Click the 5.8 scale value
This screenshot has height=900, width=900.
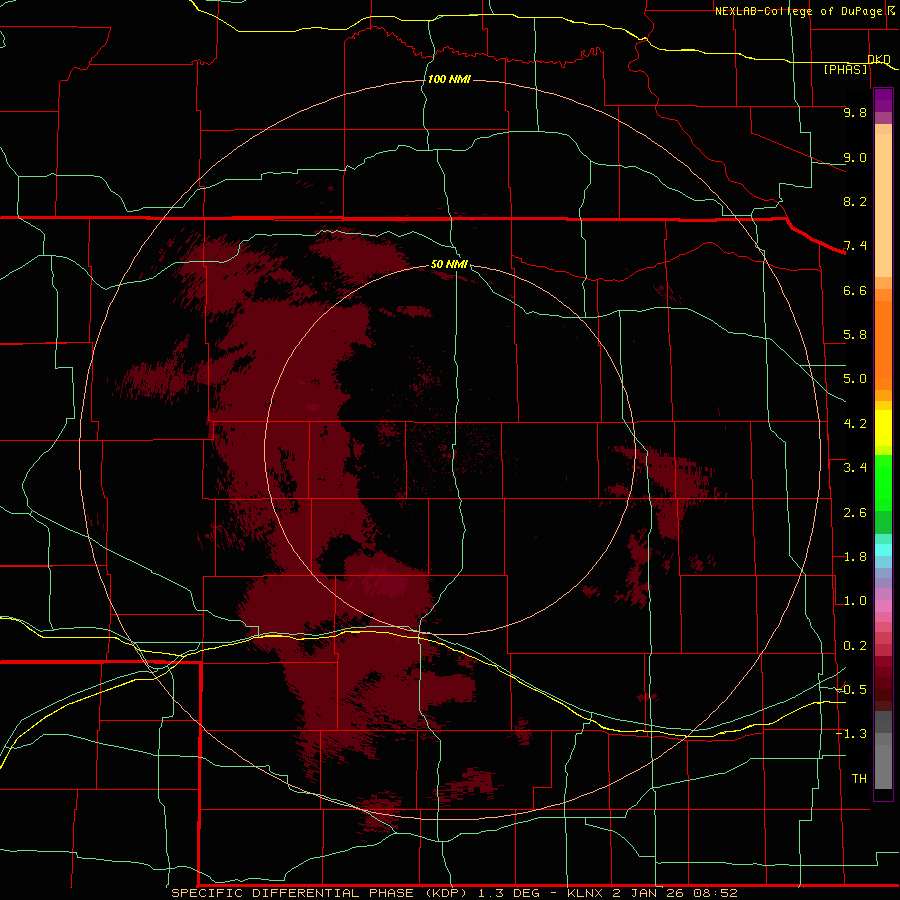click(855, 335)
